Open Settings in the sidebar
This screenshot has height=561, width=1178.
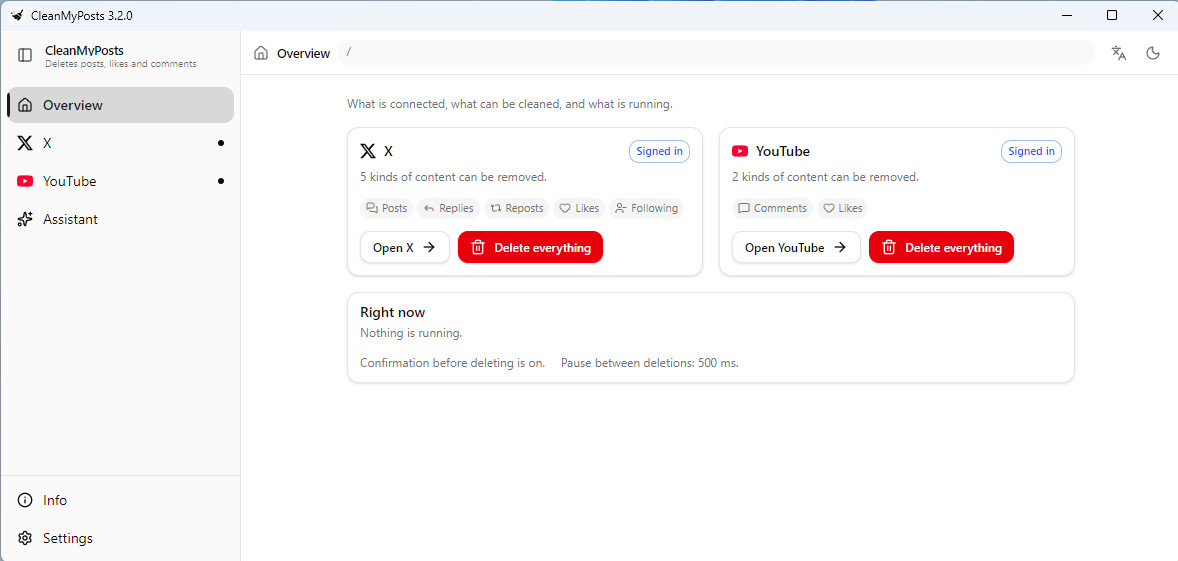point(121,538)
